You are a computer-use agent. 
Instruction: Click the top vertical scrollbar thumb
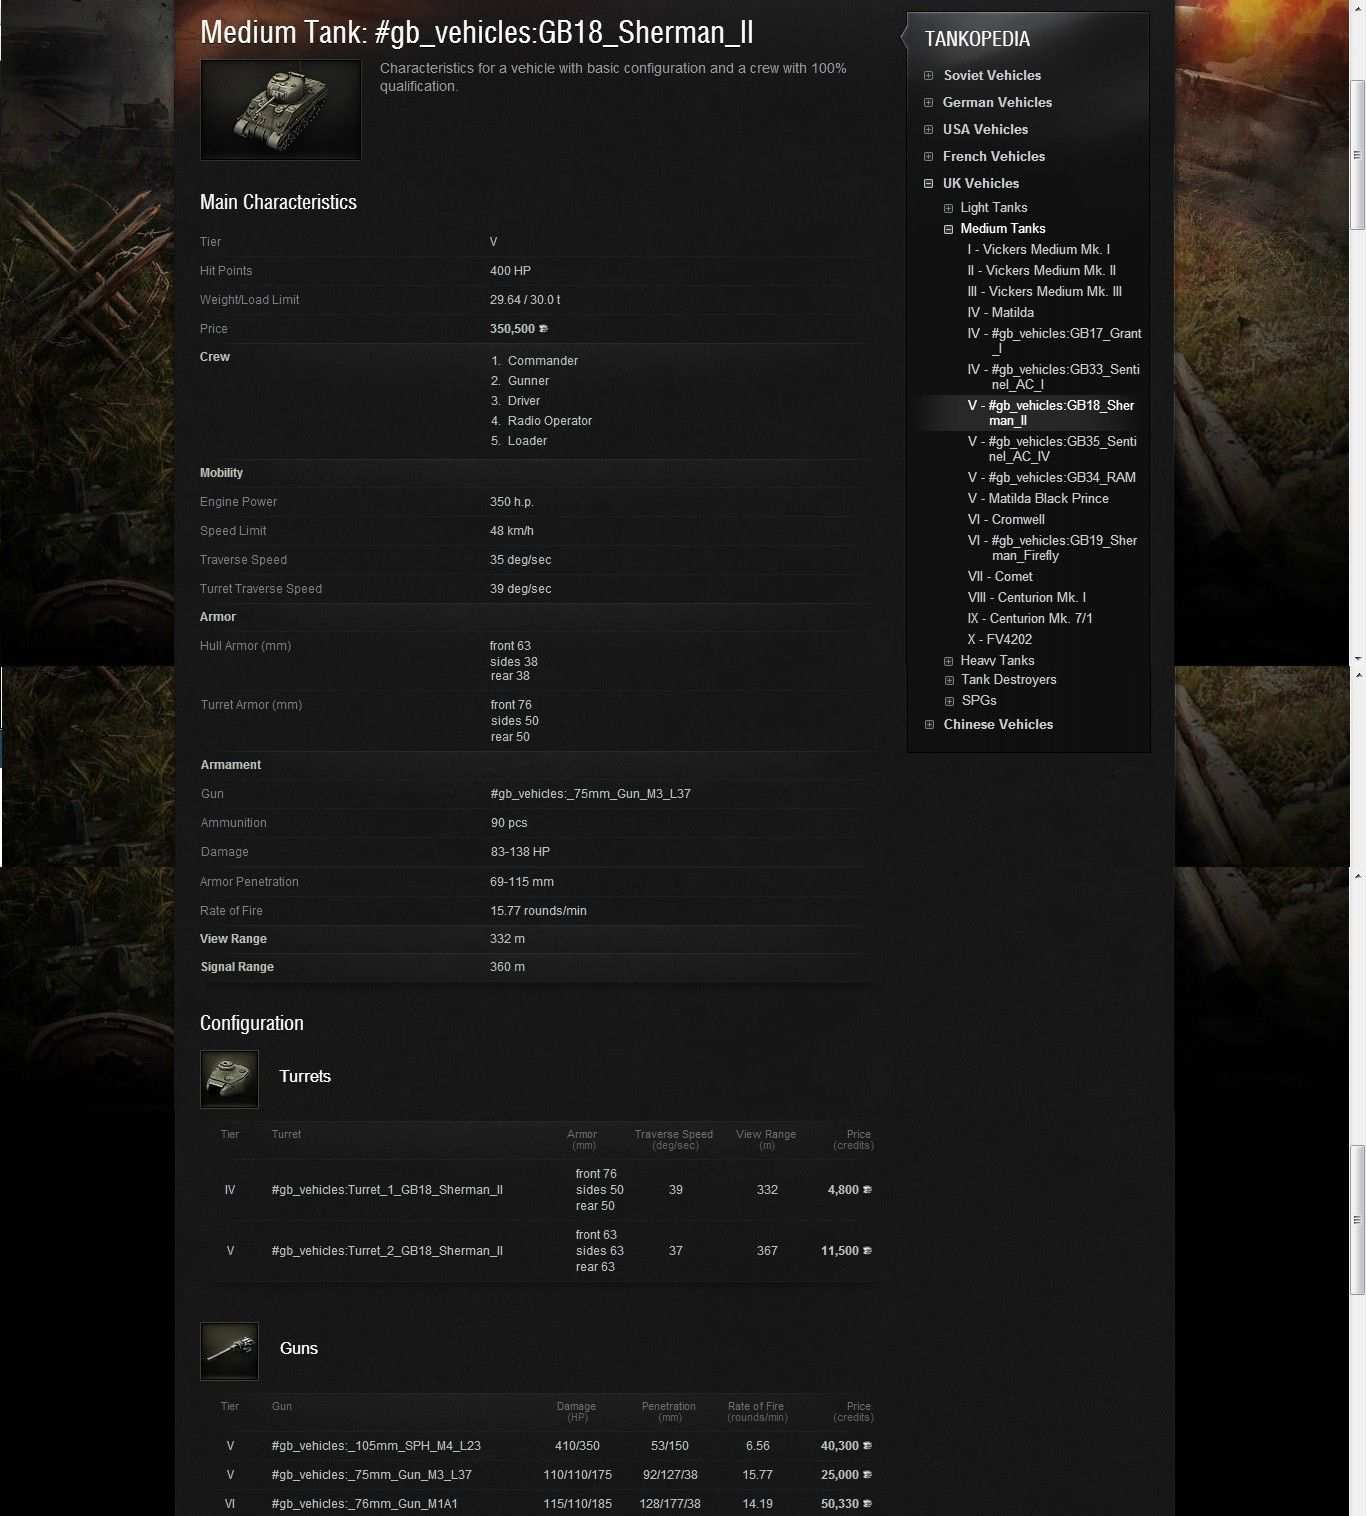[1357, 155]
